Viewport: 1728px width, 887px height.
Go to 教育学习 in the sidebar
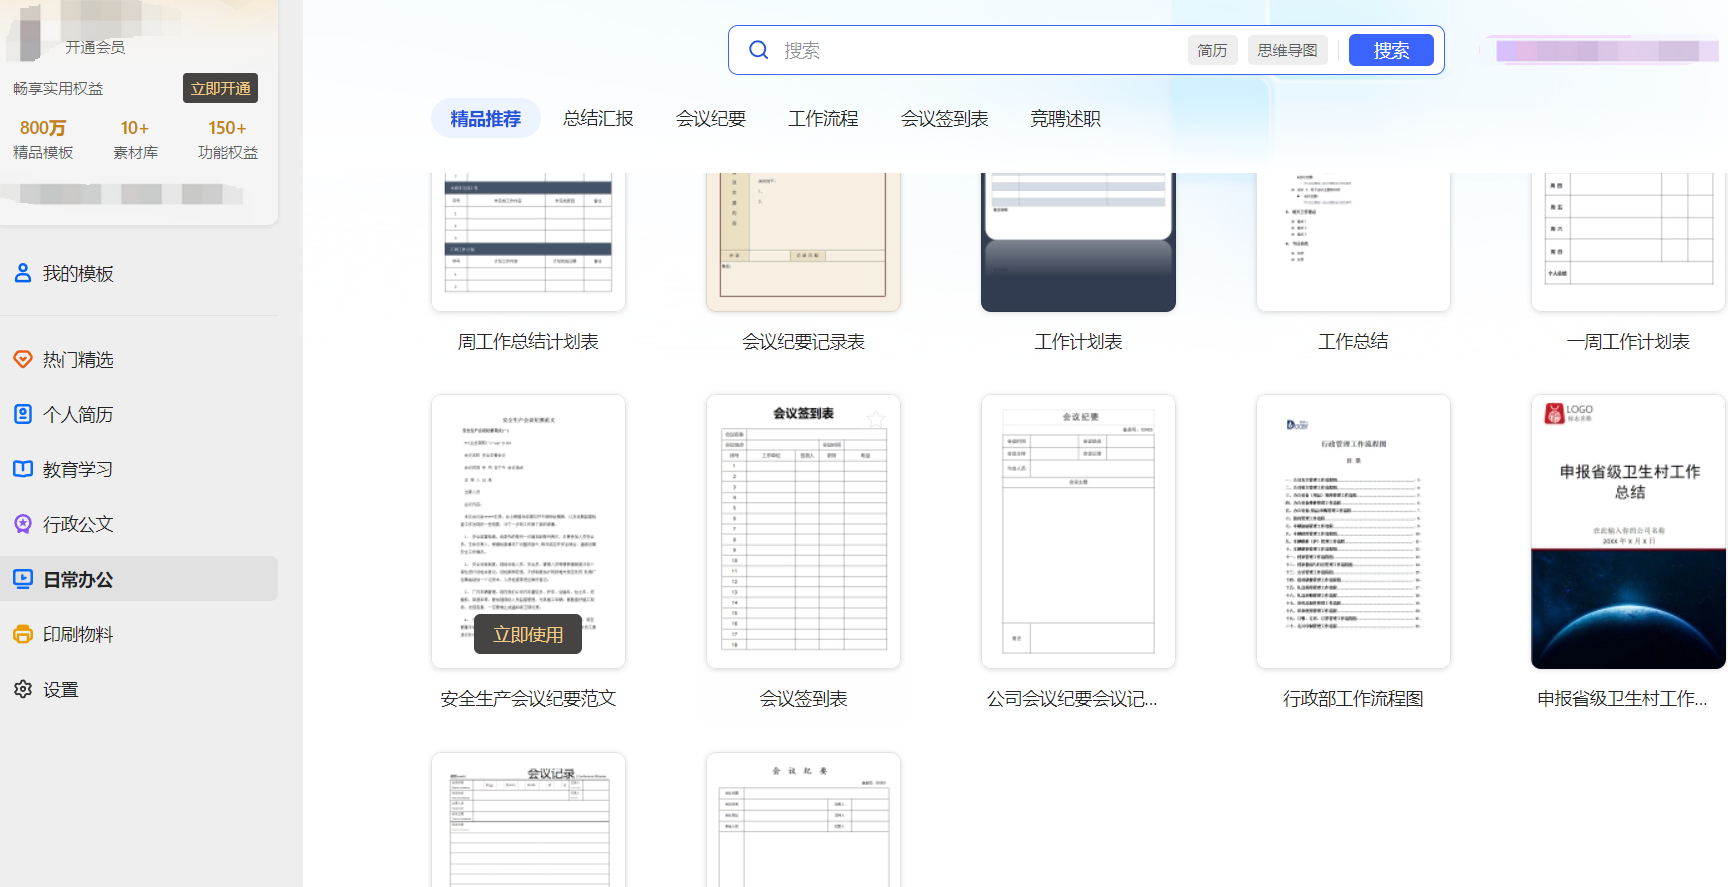click(x=139, y=469)
